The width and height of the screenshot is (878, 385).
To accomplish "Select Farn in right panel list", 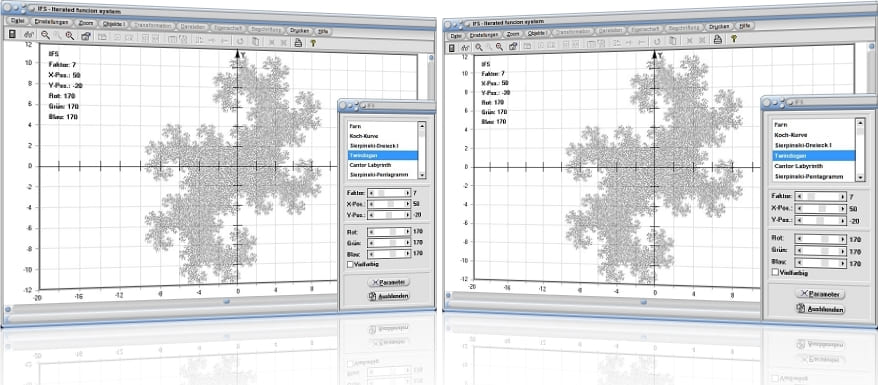I will pos(814,125).
